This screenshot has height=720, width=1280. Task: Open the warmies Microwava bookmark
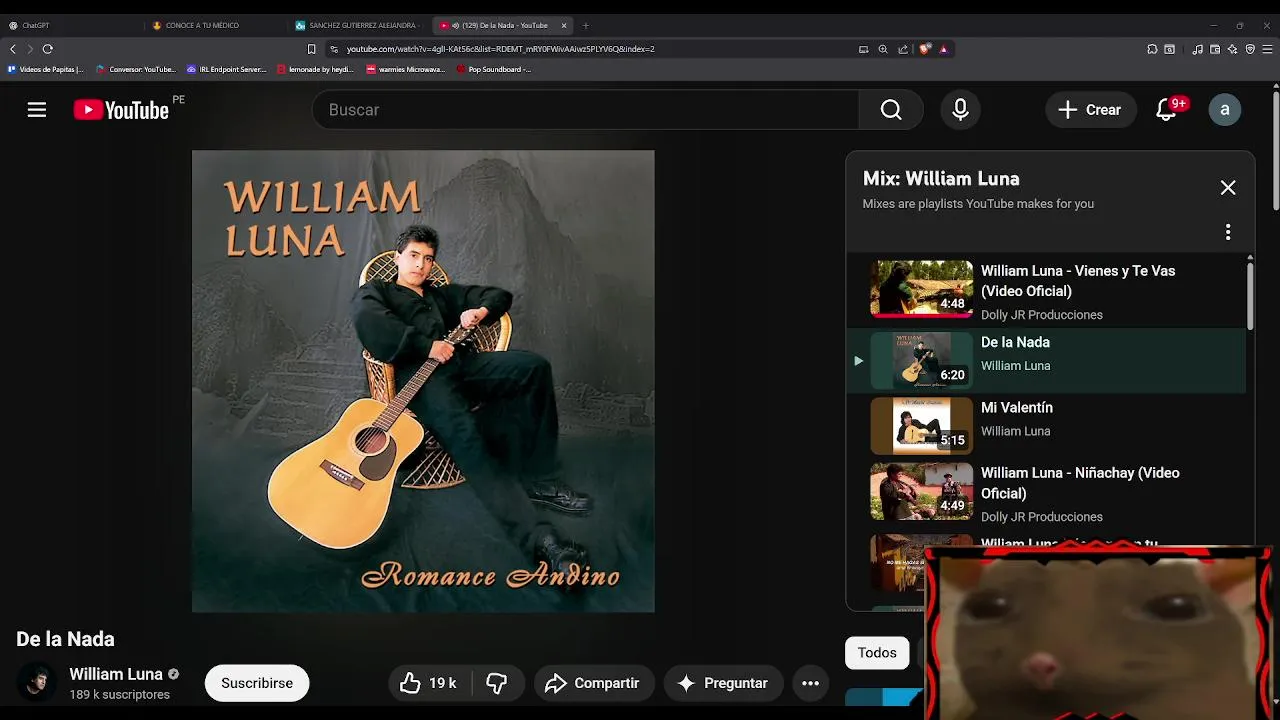coord(406,70)
